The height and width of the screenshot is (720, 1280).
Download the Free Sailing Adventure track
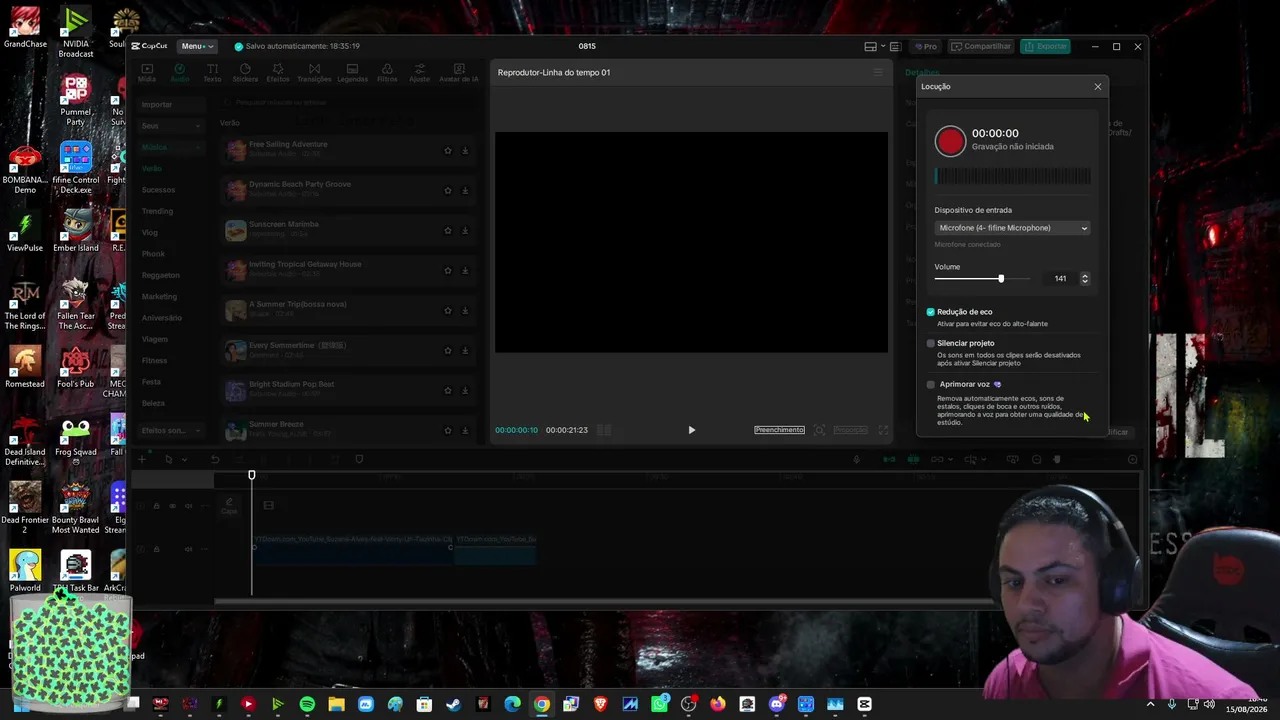pyautogui.click(x=465, y=150)
